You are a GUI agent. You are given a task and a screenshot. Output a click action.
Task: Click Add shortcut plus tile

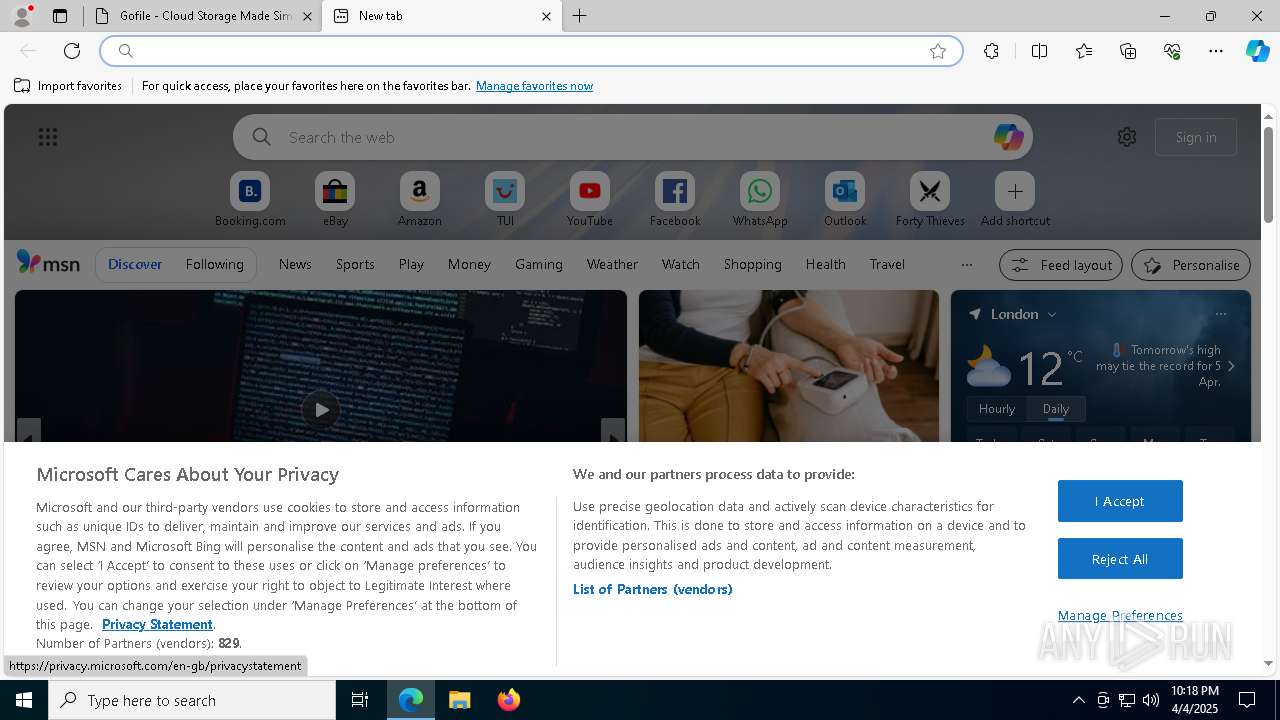1015,200
